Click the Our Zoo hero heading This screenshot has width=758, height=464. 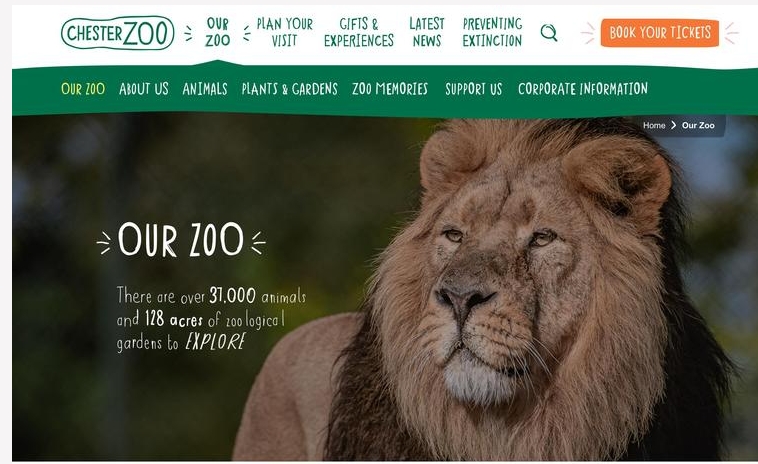click(x=181, y=240)
